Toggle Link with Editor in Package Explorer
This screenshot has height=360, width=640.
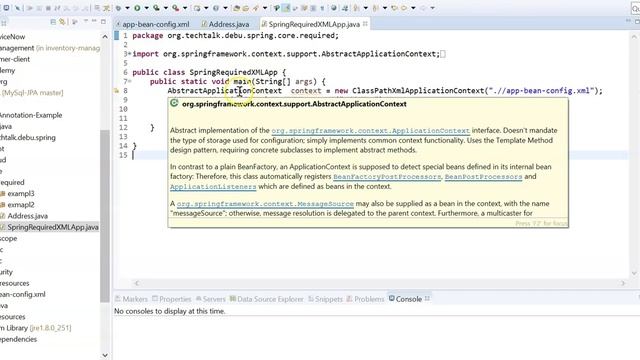(62, 22)
